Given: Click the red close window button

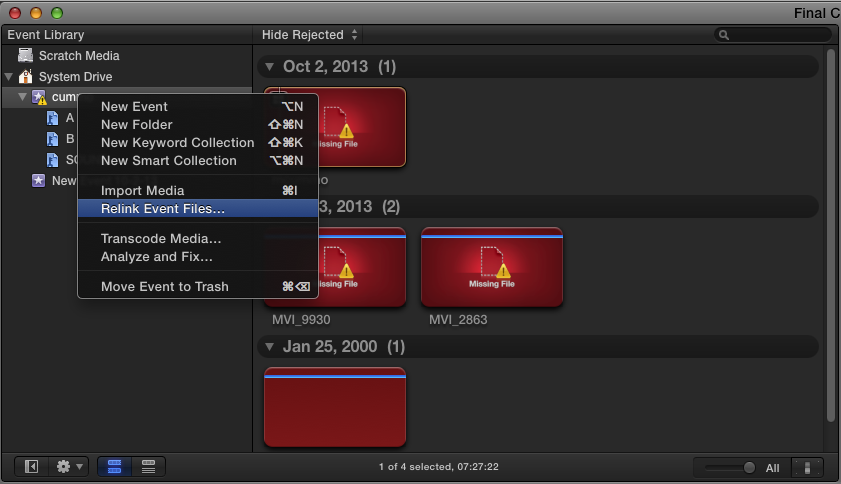Looking at the screenshot, I should pyautogui.click(x=15, y=13).
